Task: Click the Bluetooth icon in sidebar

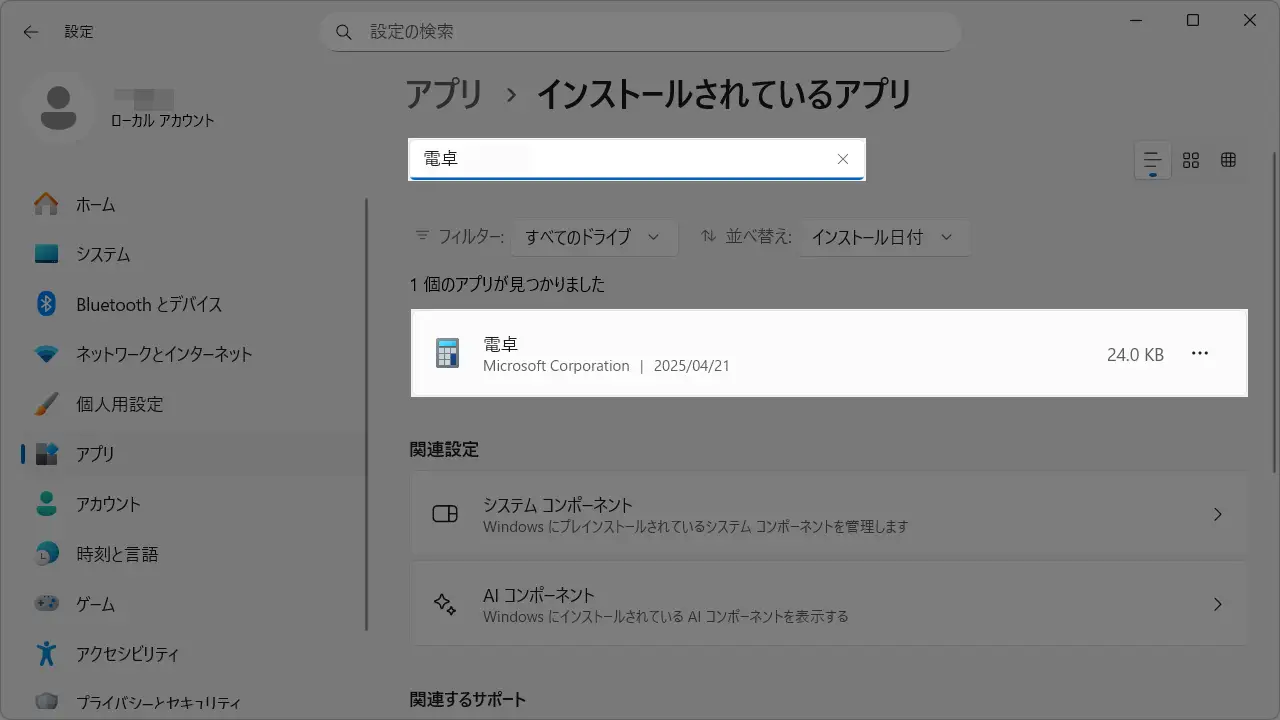Action: 46,304
